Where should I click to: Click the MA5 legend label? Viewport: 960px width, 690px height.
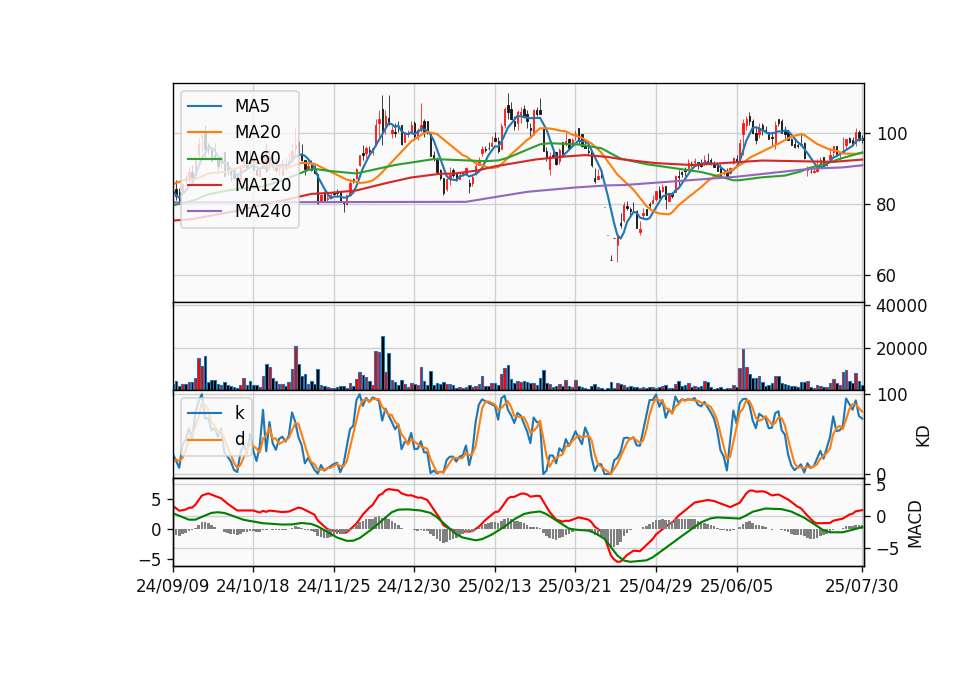[x=252, y=106]
